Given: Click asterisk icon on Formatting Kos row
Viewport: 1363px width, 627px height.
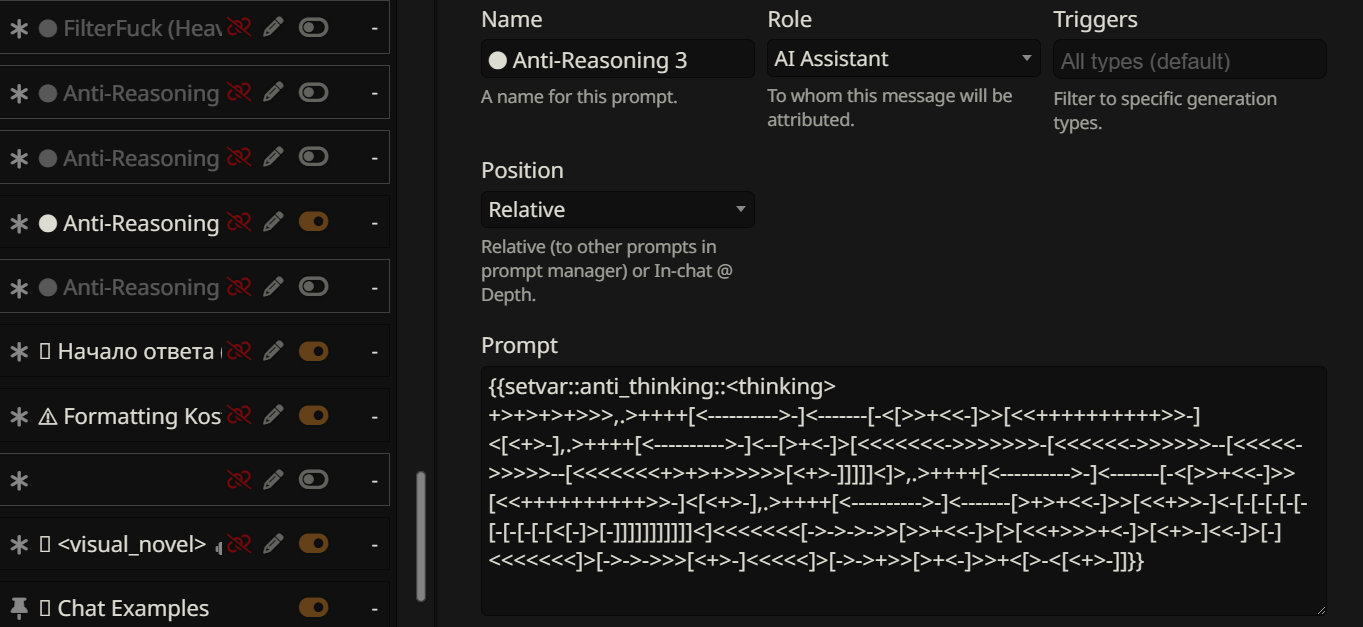Looking at the screenshot, I should pos(19,417).
